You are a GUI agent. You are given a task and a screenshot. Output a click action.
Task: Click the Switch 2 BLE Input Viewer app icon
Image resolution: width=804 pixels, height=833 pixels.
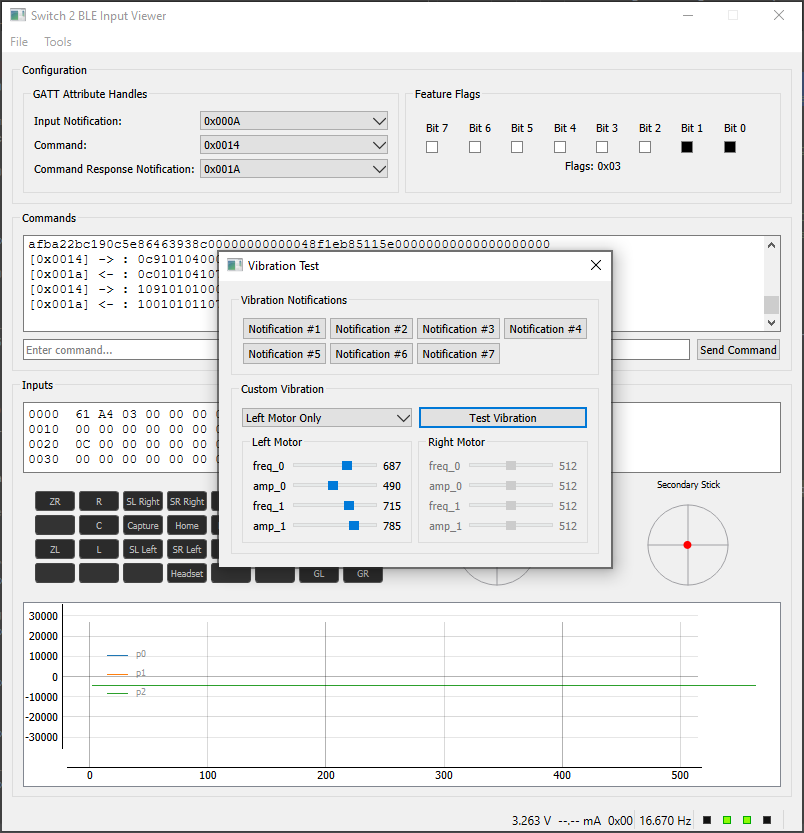18,15
